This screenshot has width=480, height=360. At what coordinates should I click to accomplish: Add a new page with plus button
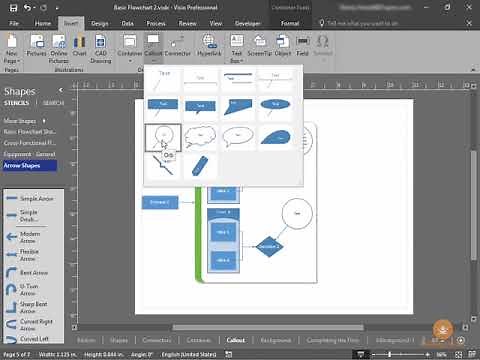point(461,340)
